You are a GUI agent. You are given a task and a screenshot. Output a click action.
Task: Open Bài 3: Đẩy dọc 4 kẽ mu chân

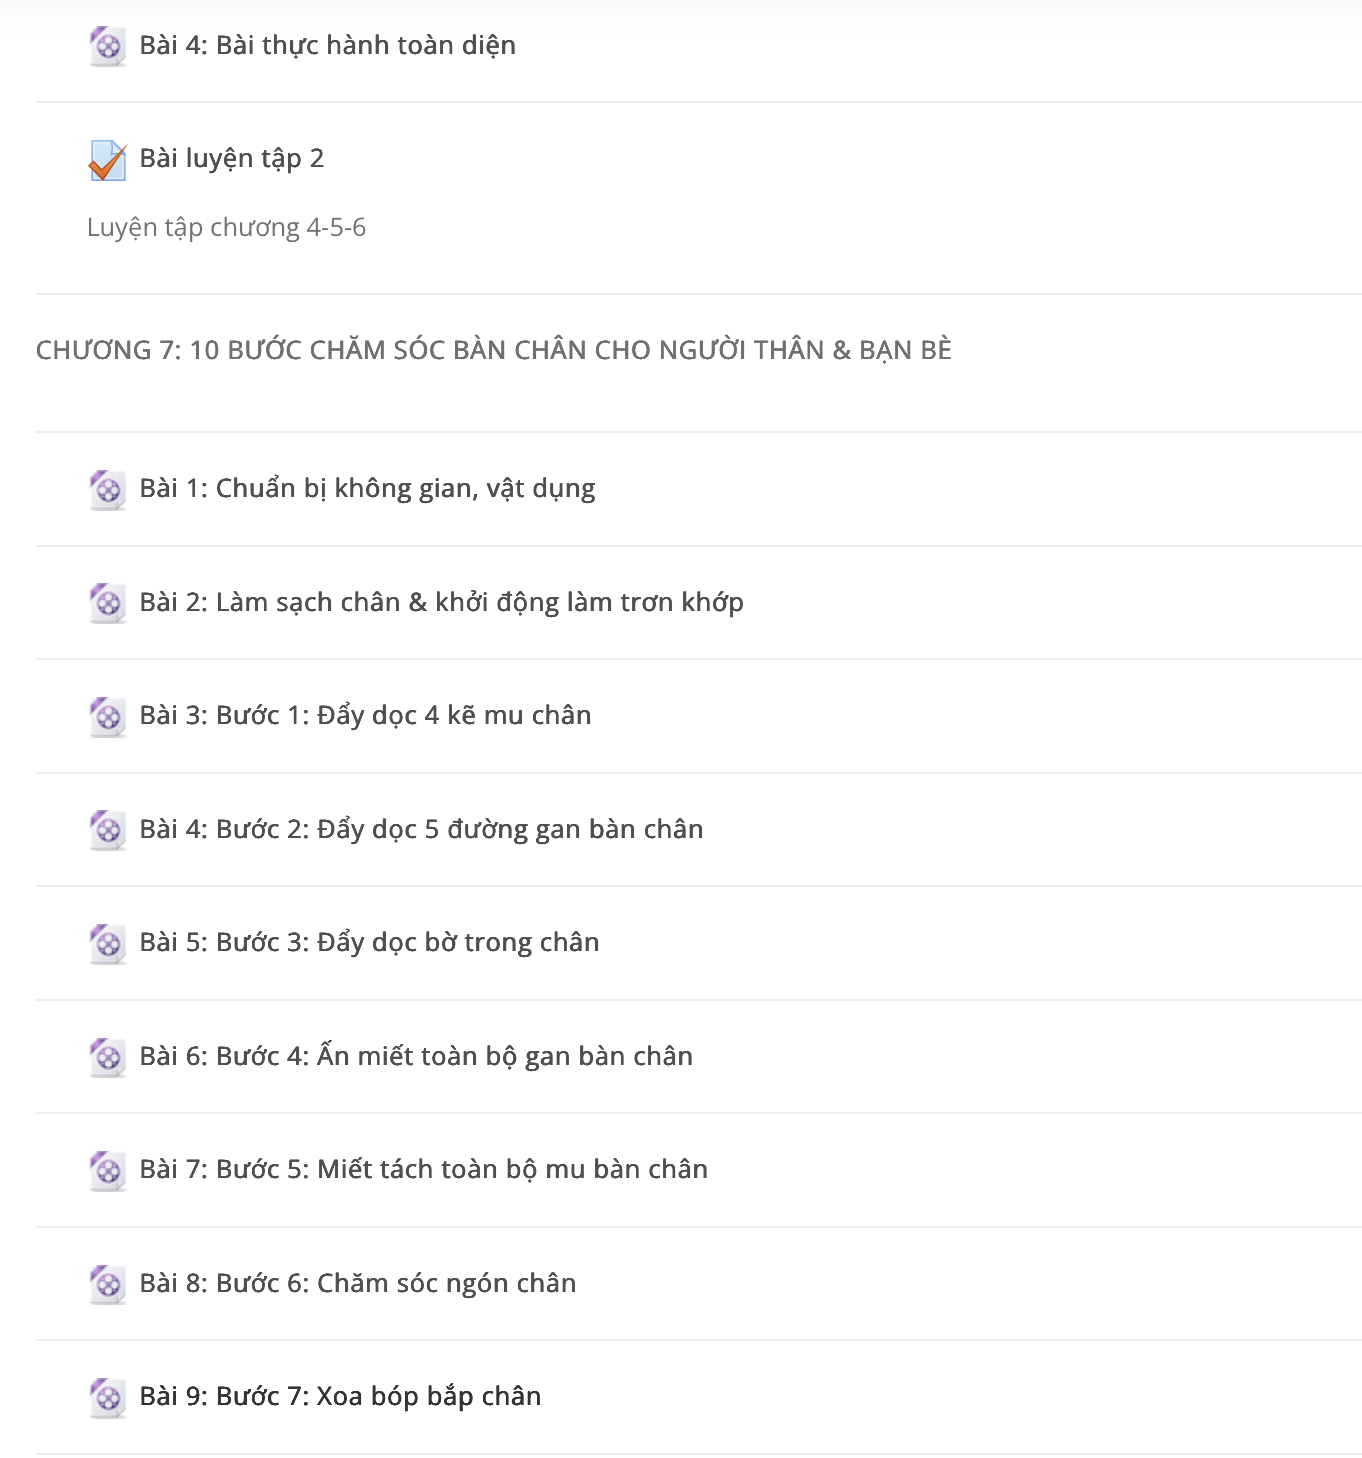click(365, 716)
